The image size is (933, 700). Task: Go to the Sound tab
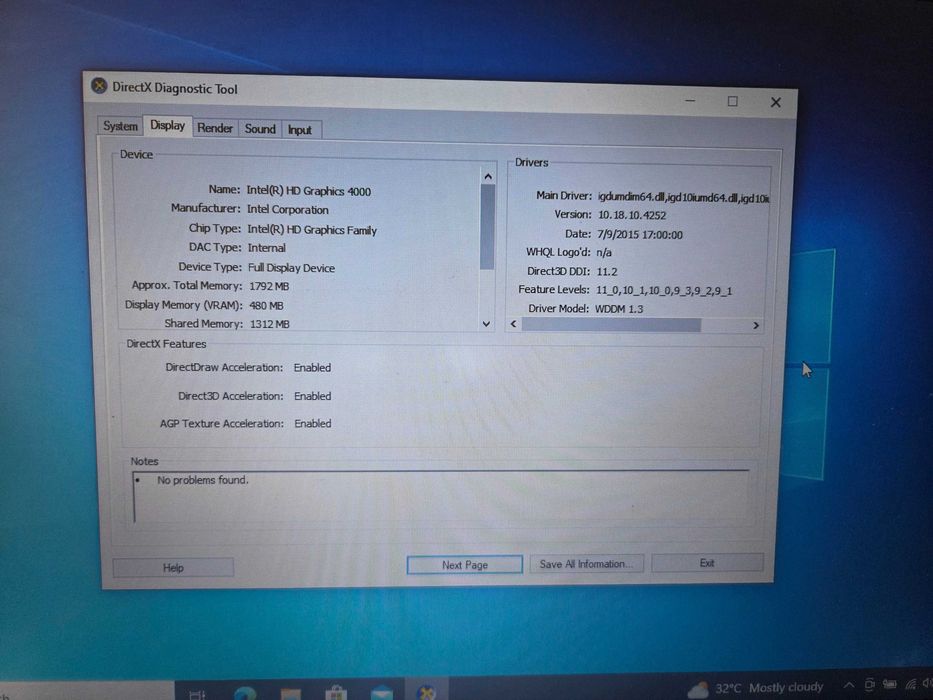pyautogui.click(x=260, y=129)
